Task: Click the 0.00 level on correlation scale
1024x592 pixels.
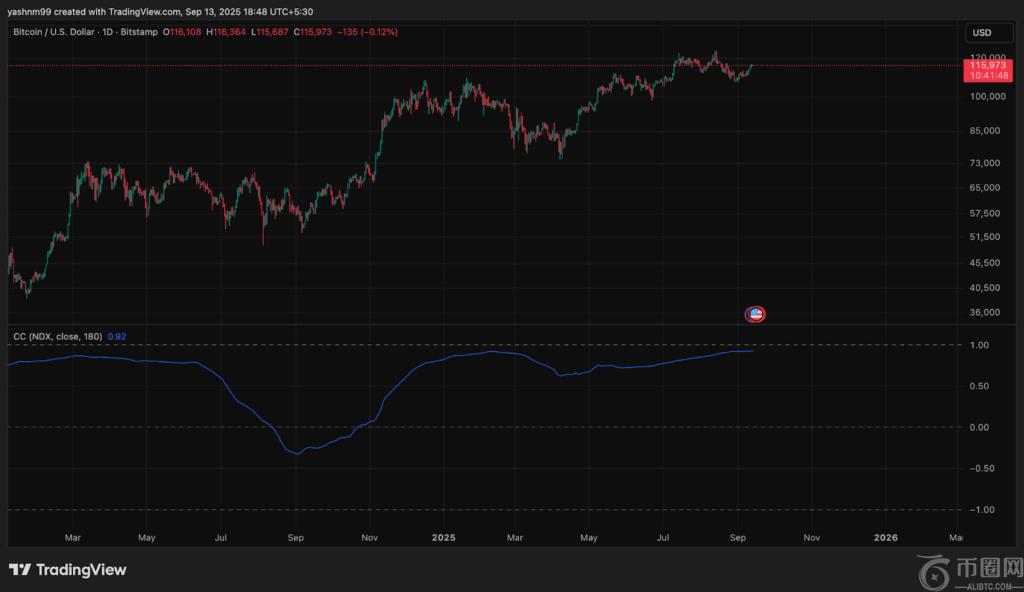Action: (x=979, y=428)
